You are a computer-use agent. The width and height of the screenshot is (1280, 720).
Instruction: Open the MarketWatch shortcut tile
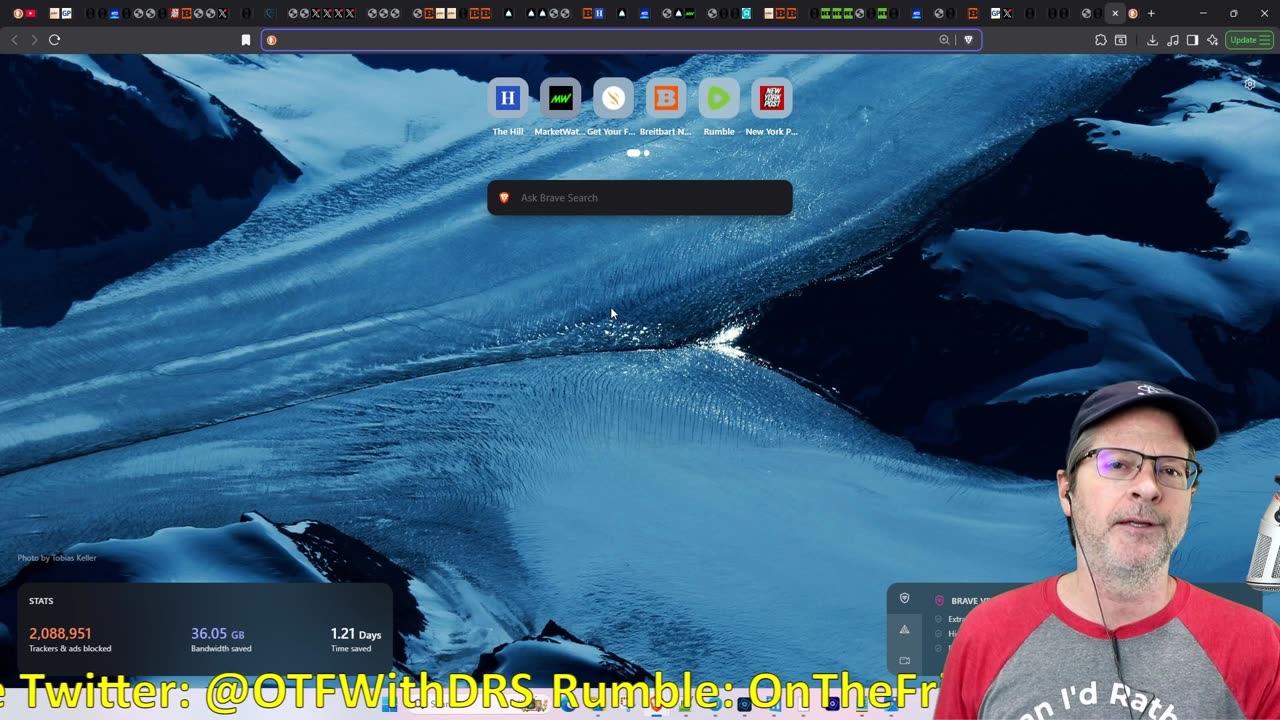click(x=560, y=107)
